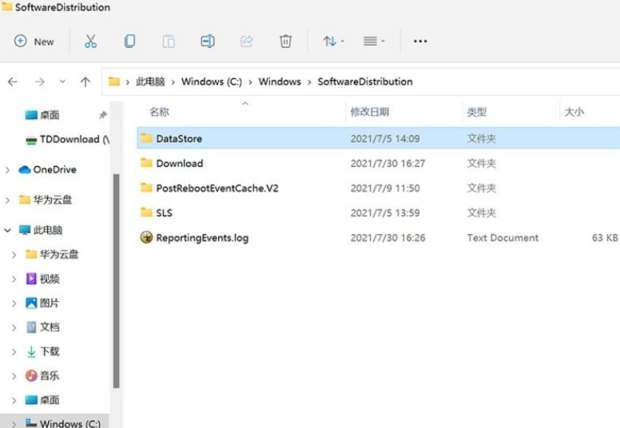Screen dimensions: 620x428
Task: Select Windows (C:) in the breadcrumb
Action: click(x=212, y=81)
